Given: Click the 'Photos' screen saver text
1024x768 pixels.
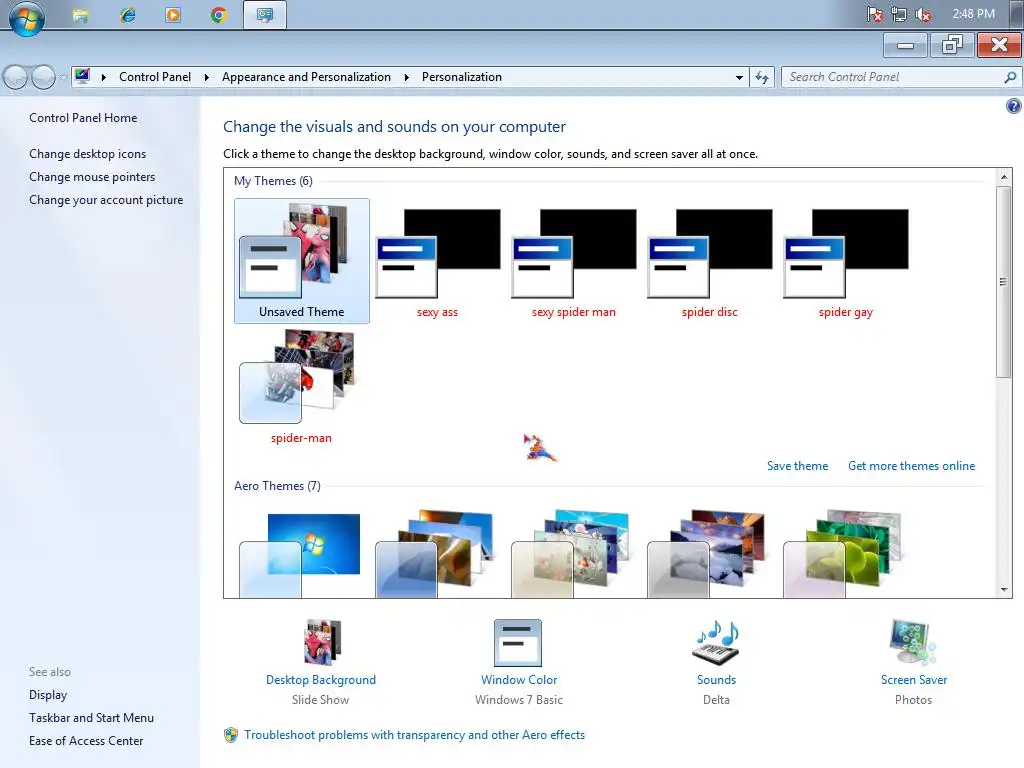Looking at the screenshot, I should 914,699.
